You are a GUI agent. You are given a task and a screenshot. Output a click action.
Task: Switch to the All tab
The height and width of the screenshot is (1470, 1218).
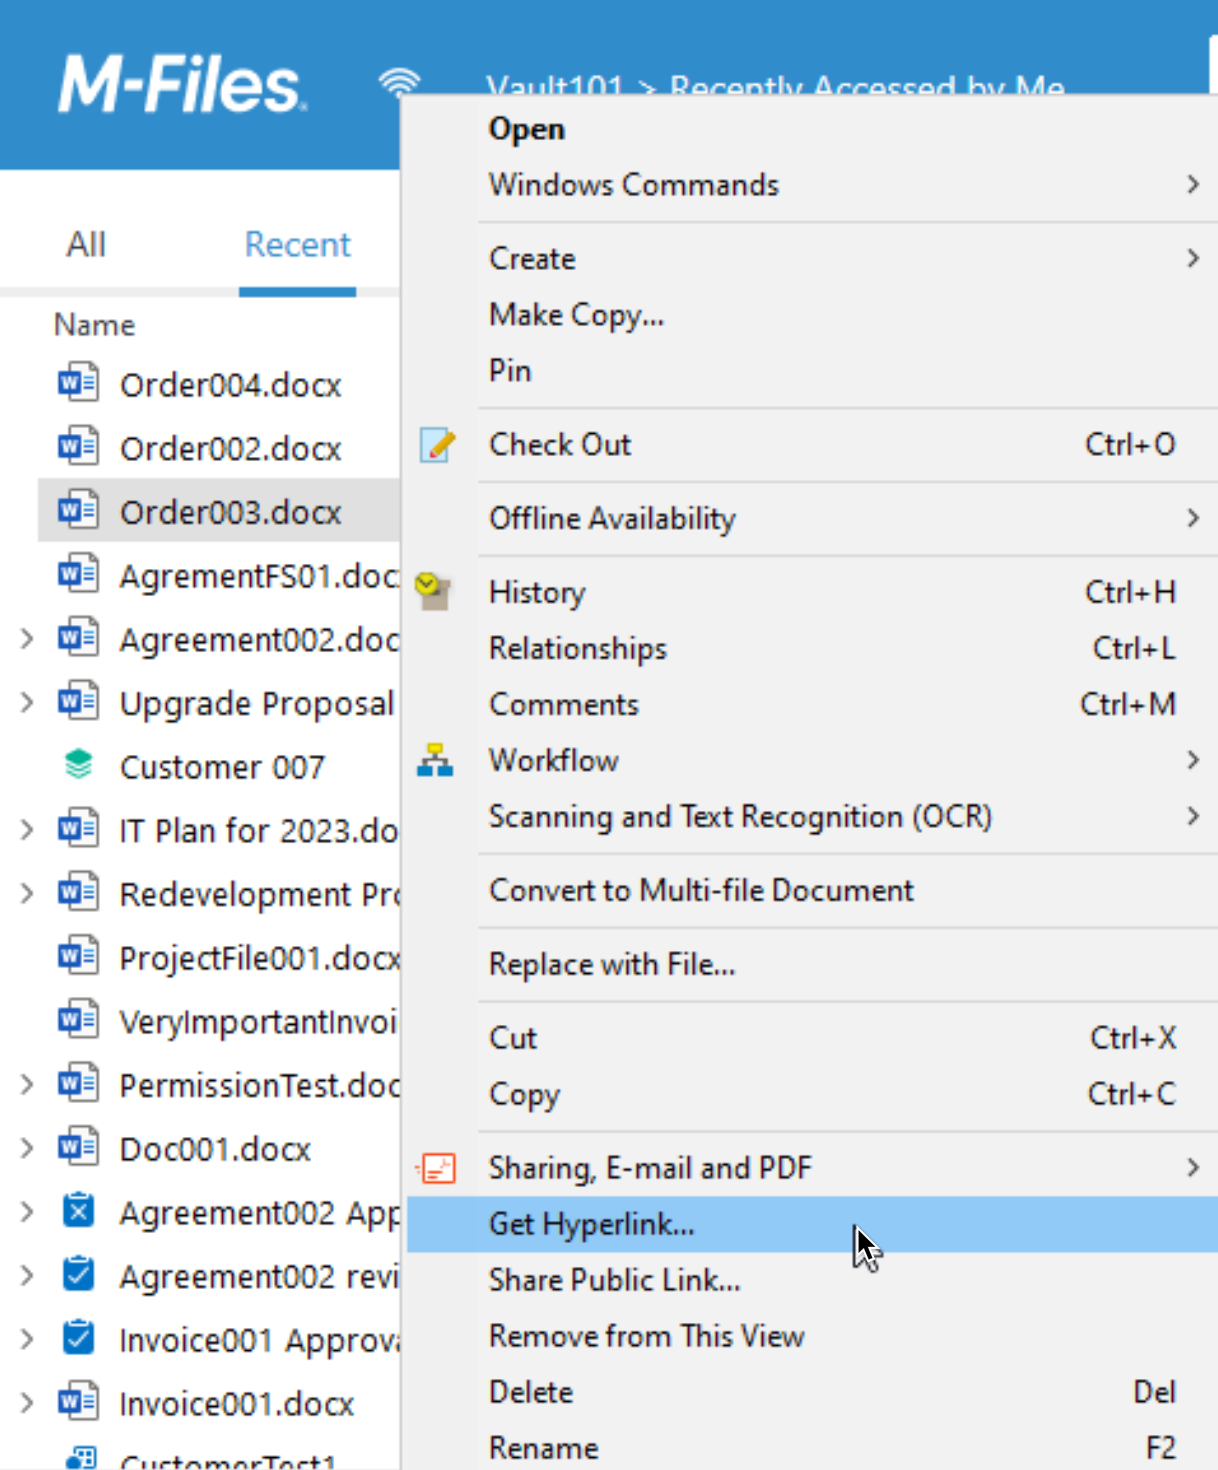[x=86, y=244]
